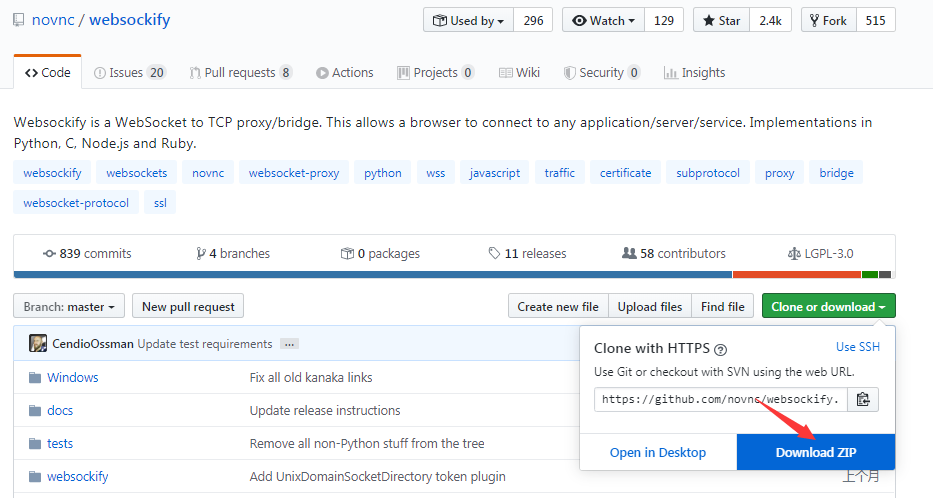
Task: Open the novnc topic tag
Action: (x=208, y=173)
